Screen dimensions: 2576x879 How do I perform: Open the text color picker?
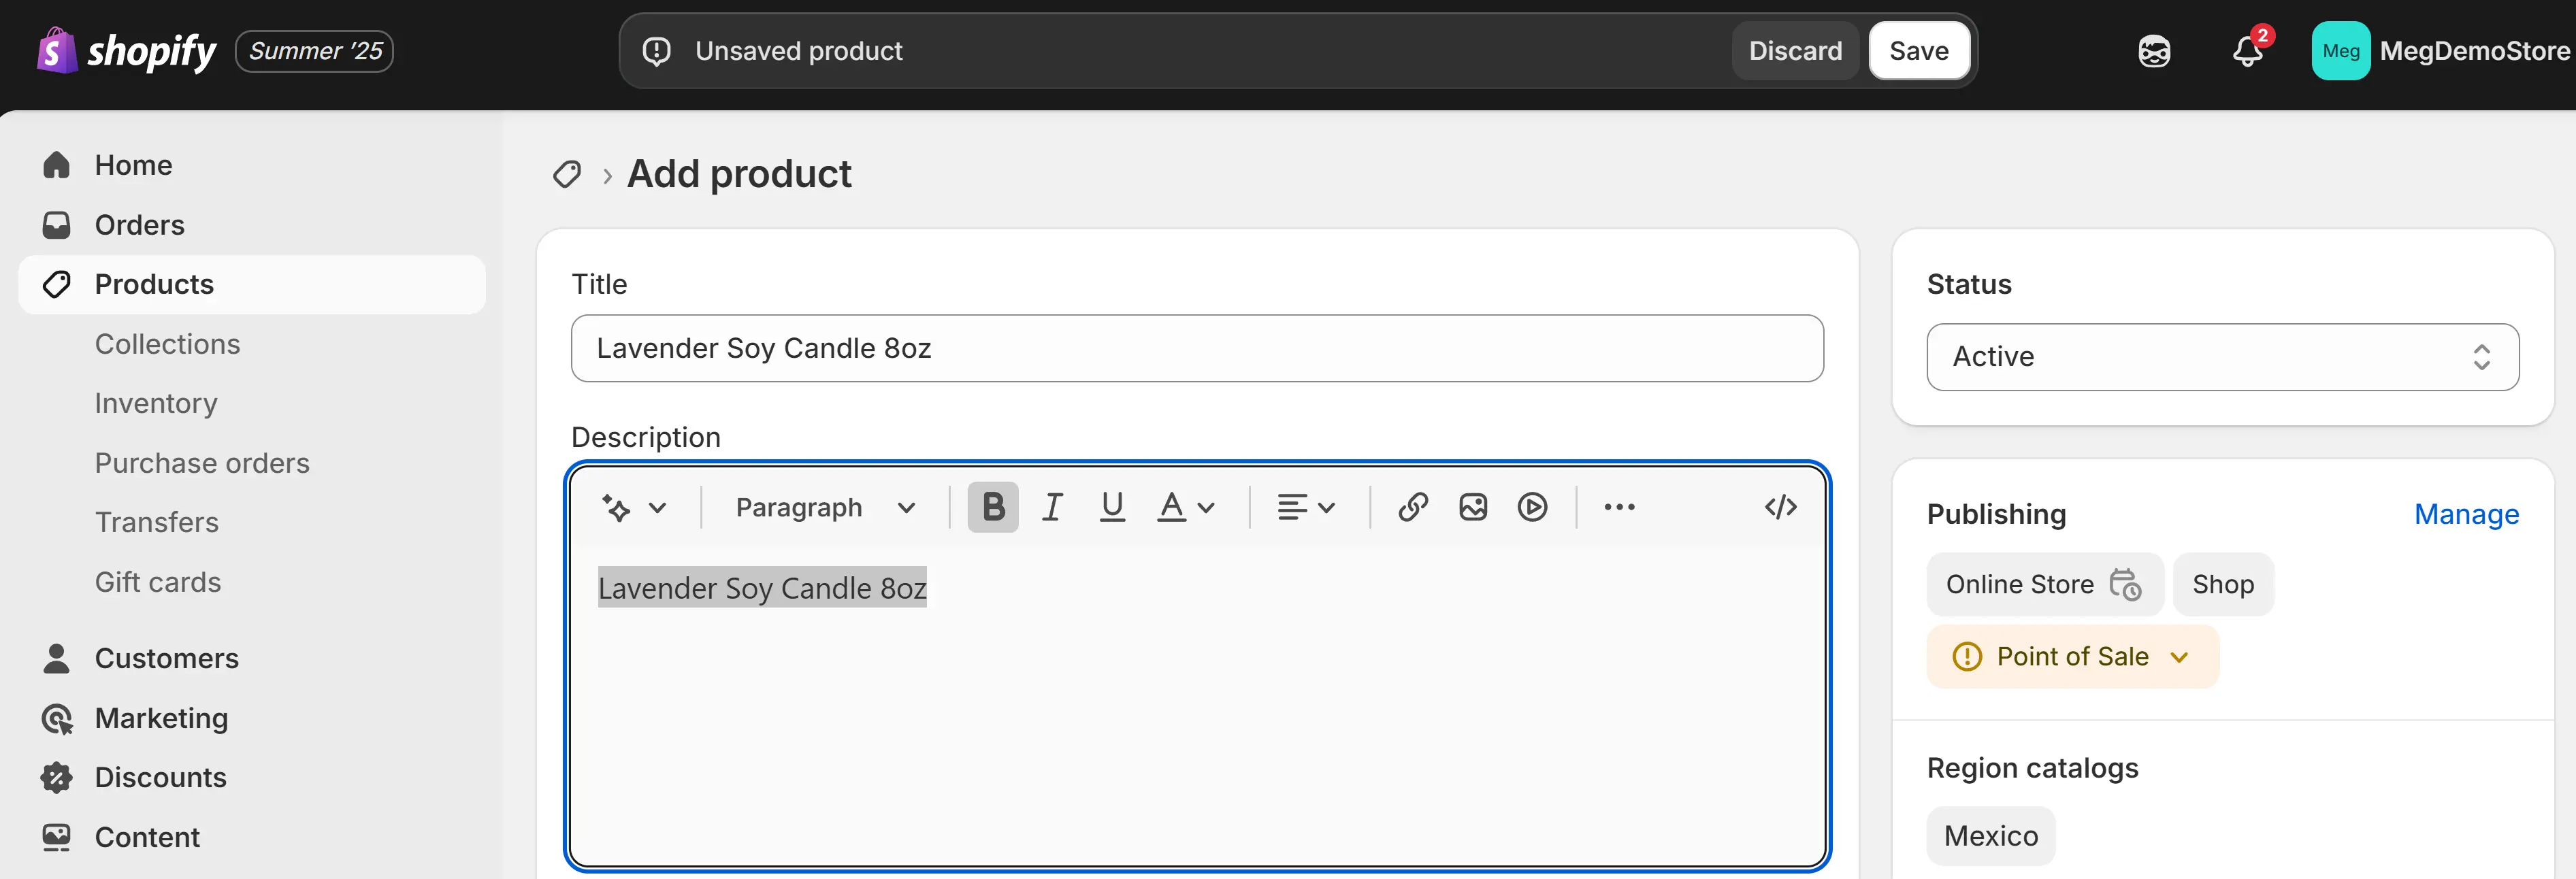pyautogui.click(x=1186, y=507)
